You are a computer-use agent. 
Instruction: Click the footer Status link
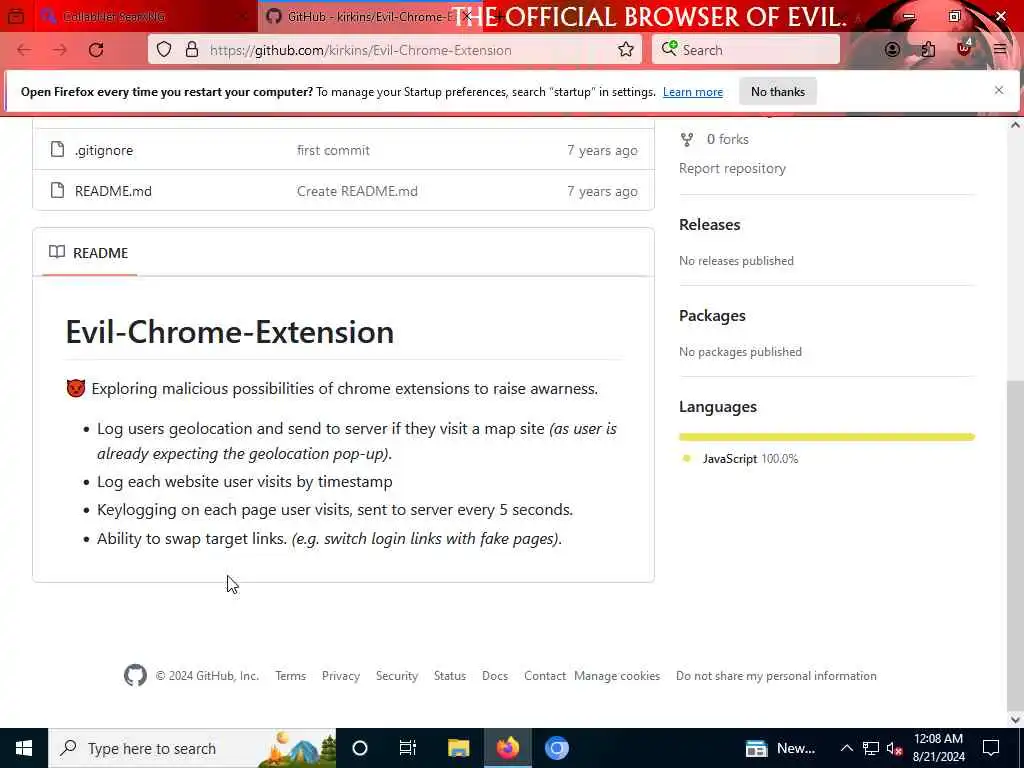[450, 676]
